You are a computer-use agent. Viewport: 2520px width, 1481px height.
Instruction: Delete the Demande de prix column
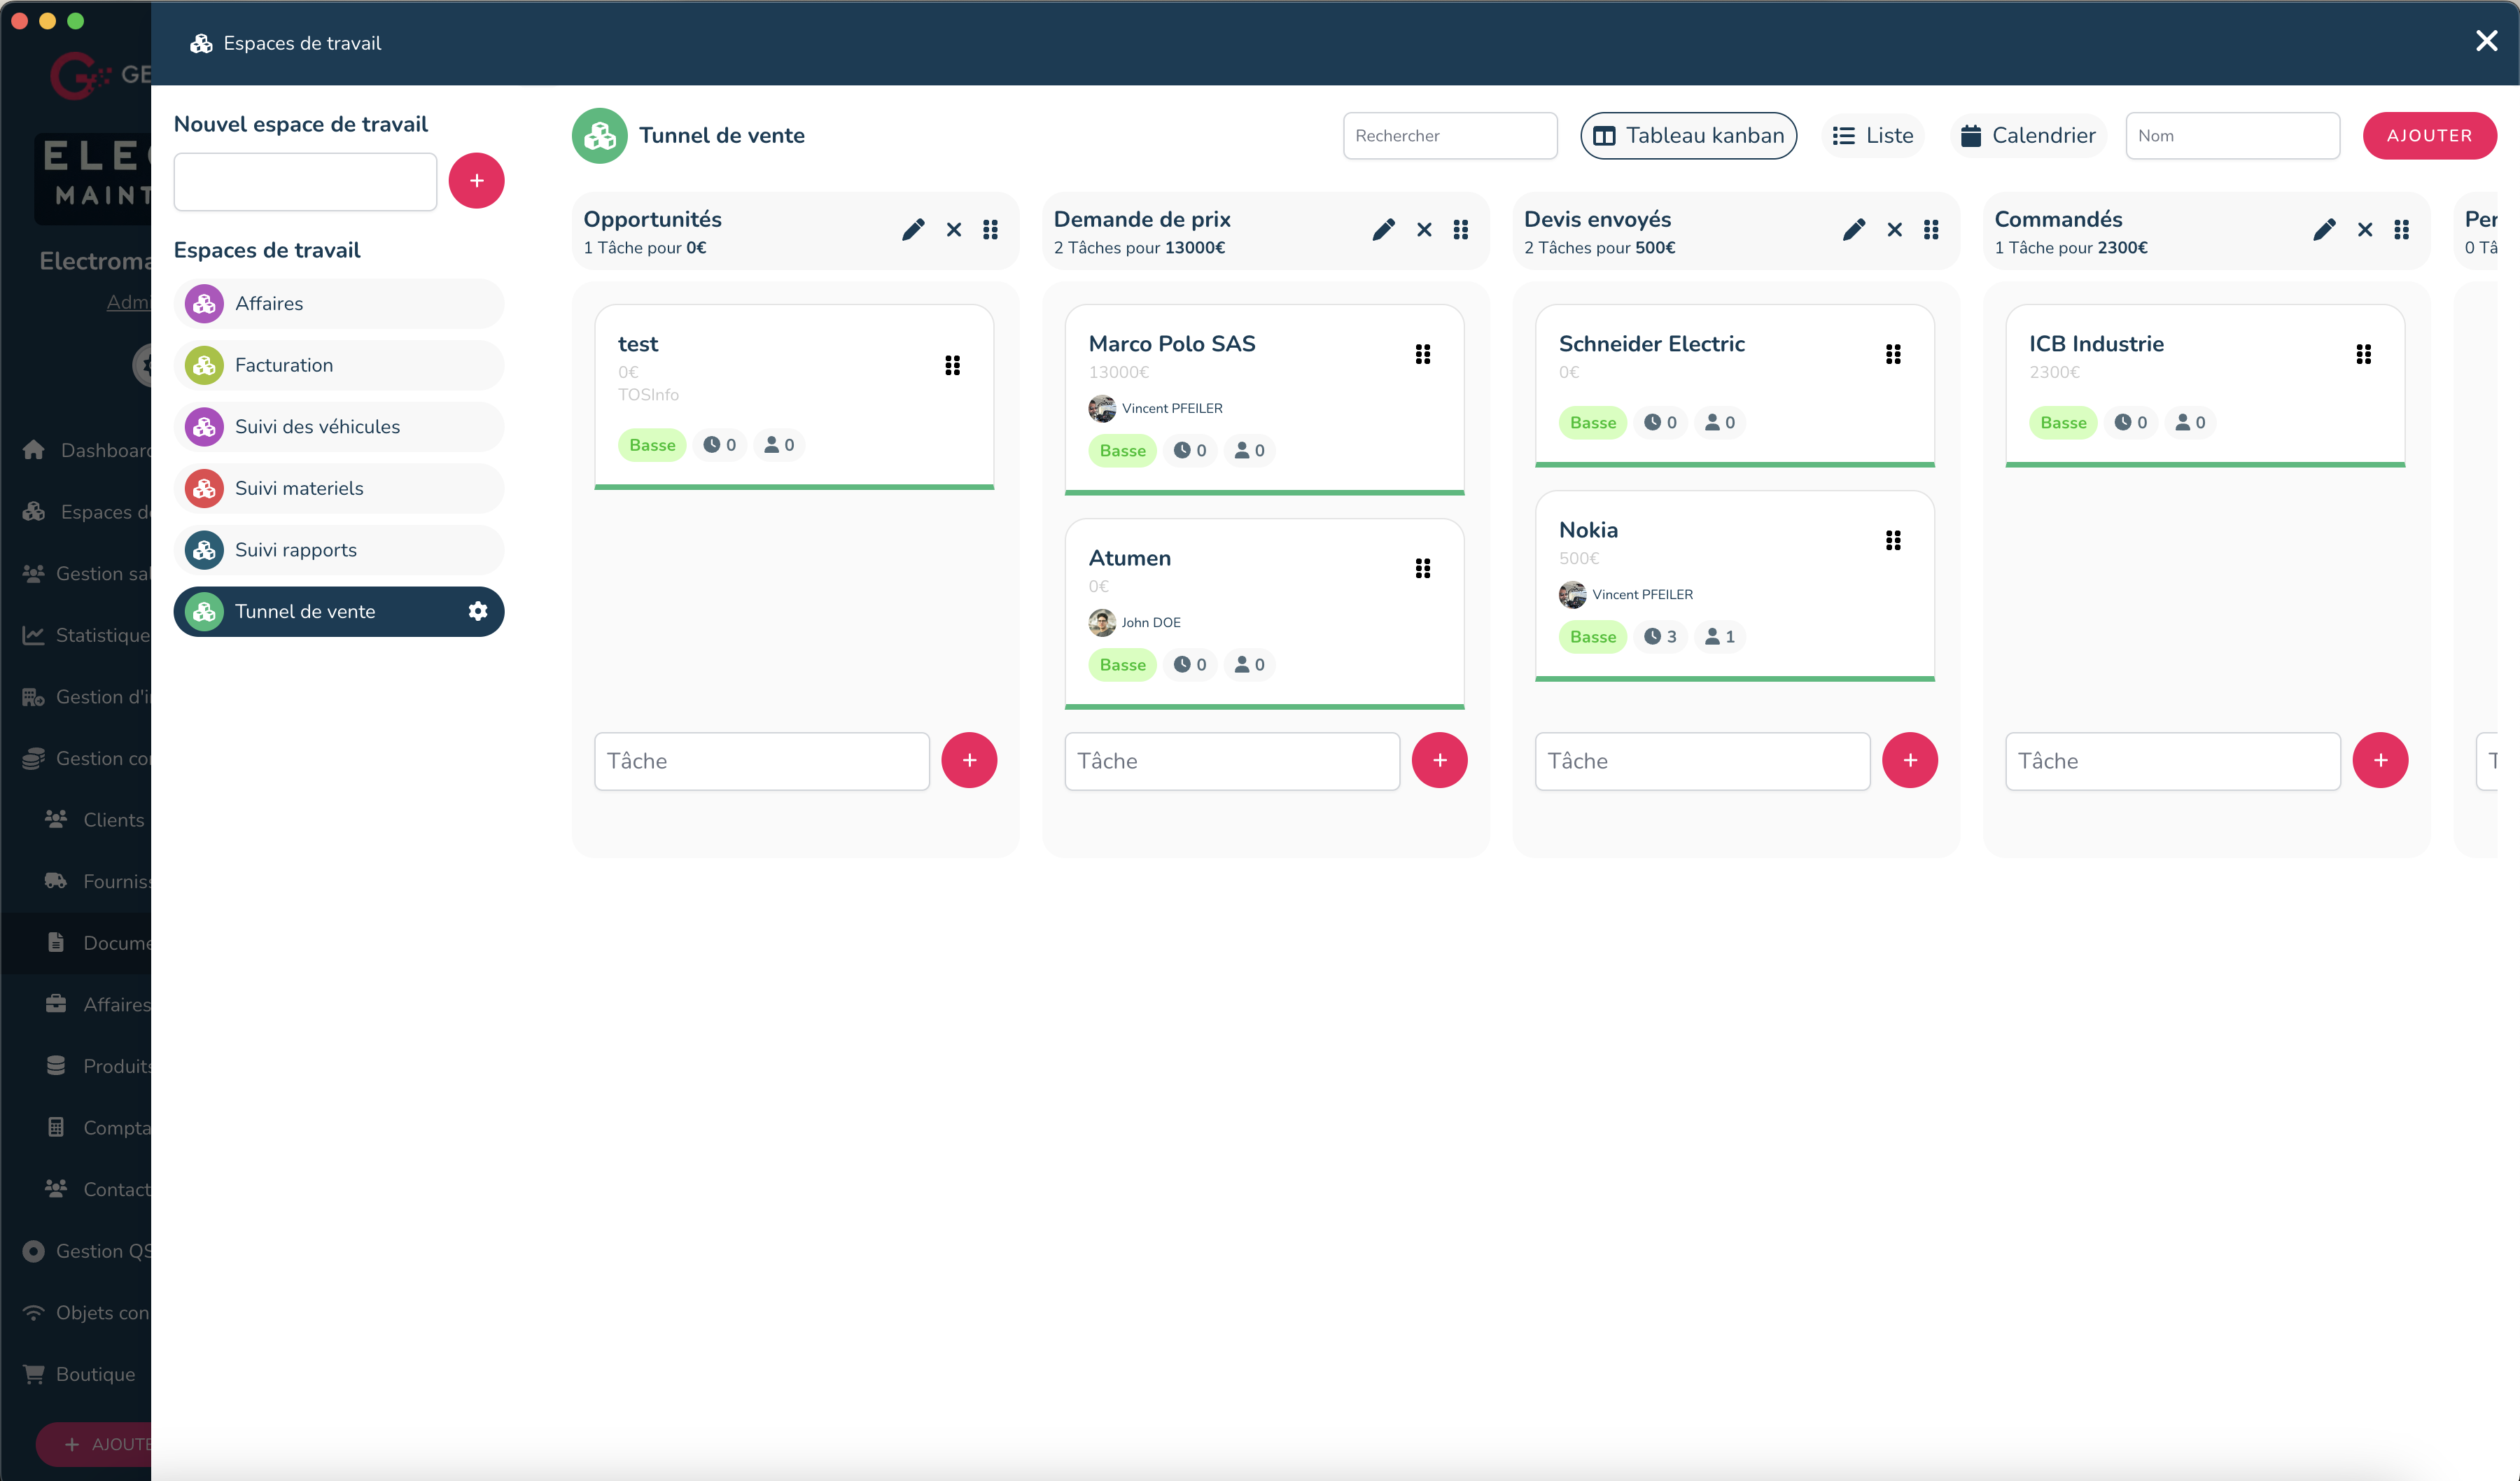click(x=1424, y=230)
